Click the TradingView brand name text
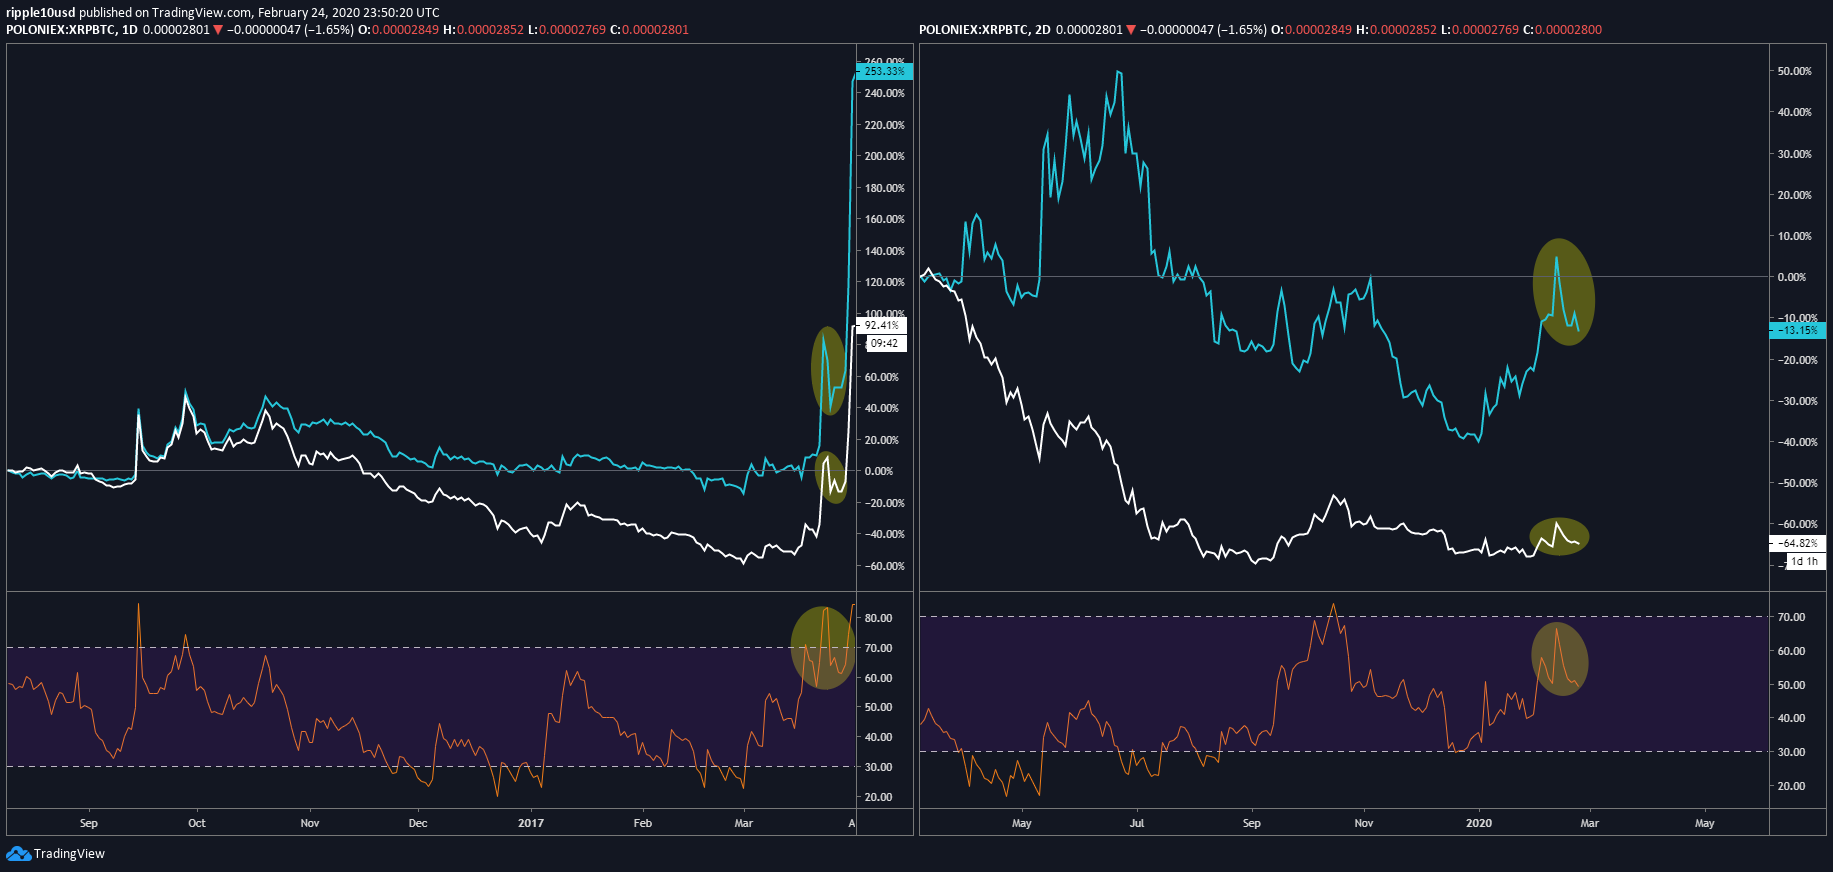Image resolution: width=1833 pixels, height=872 pixels. [x=69, y=853]
